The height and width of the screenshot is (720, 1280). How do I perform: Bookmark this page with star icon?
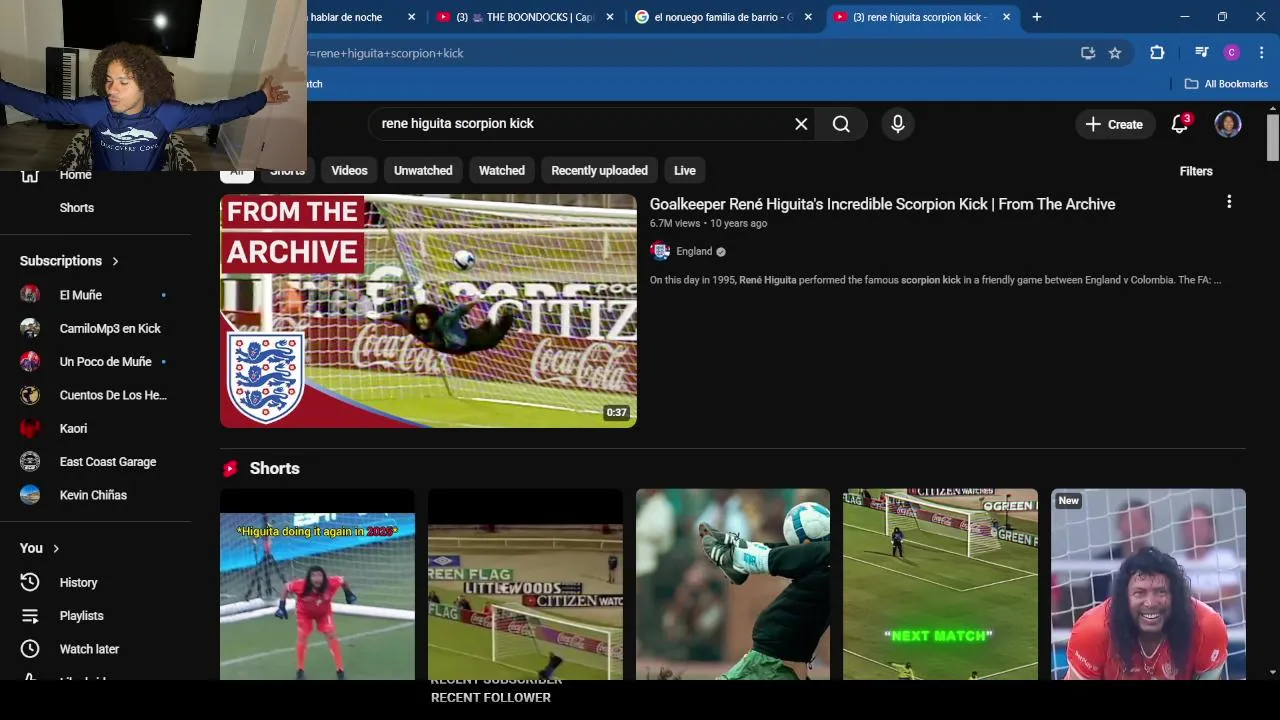(1115, 53)
